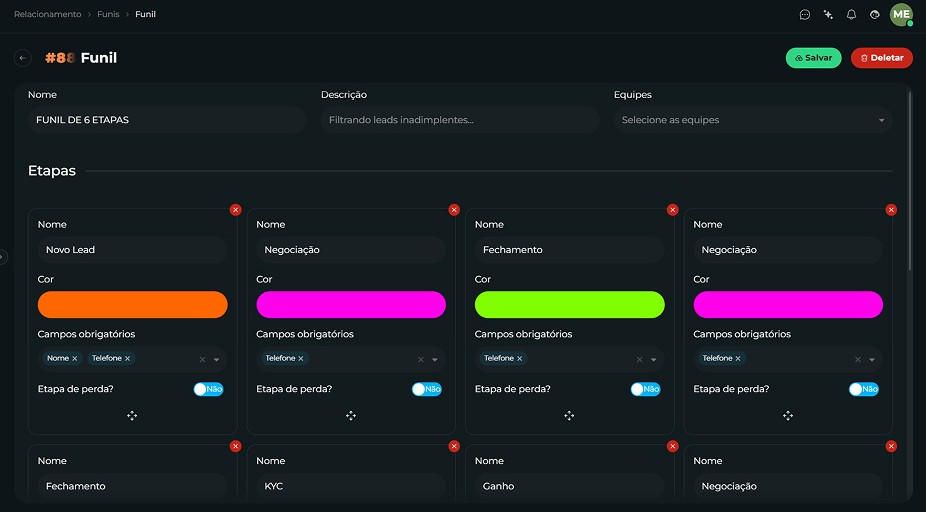Remove the KYC stage with its red X
The image size is (926, 512).
click(454, 446)
